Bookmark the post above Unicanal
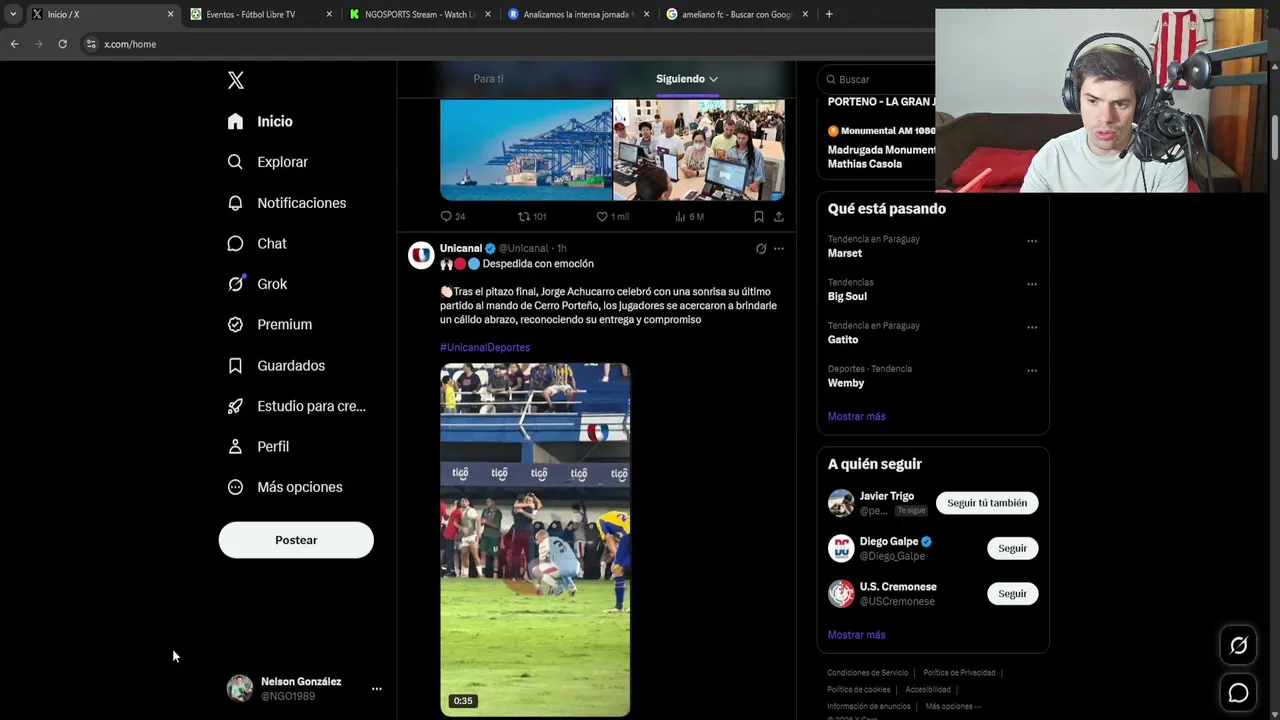The height and width of the screenshot is (720, 1280). 758,216
